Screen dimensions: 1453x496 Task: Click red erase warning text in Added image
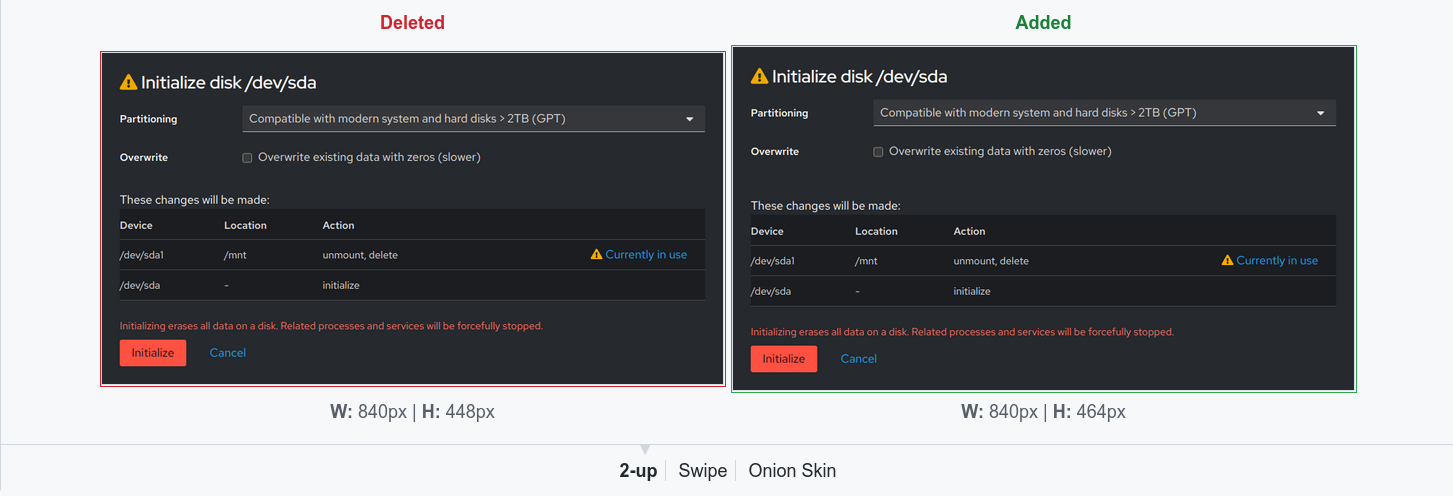tap(962, 332)
